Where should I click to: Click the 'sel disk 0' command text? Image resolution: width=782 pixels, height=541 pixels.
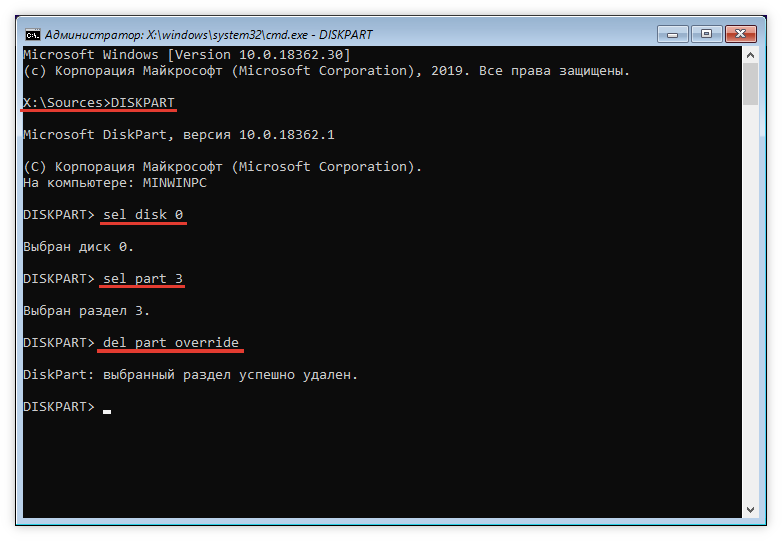pos(143,214)
